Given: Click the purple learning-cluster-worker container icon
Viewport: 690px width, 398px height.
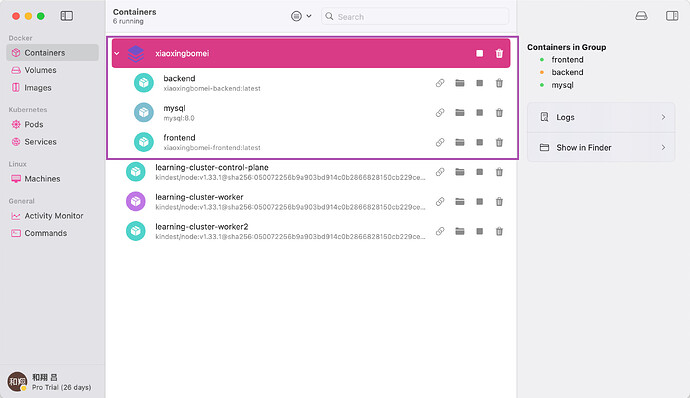Looking at the screenshot, I should point(136,202).
